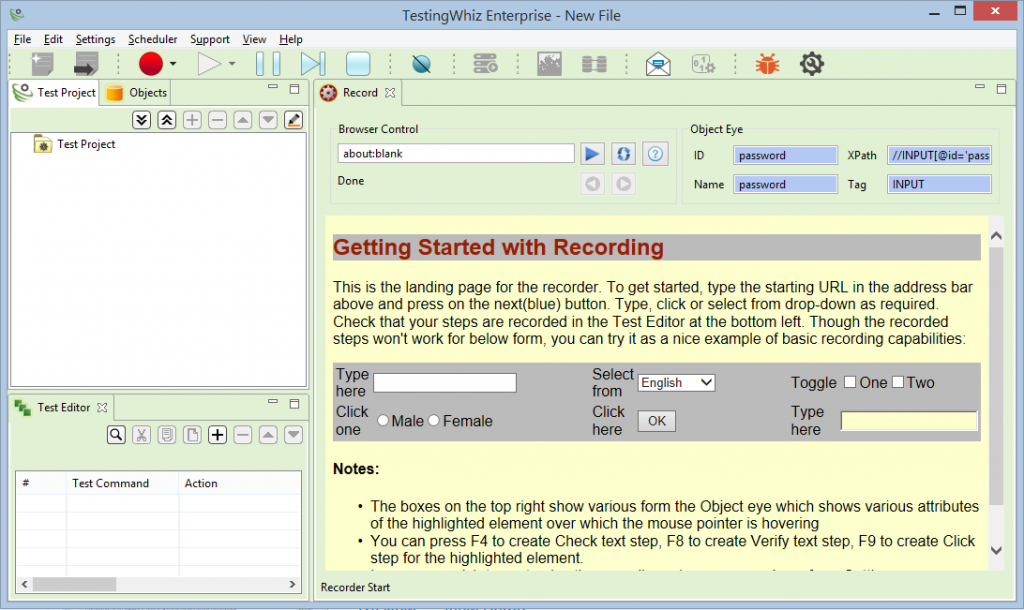1024x610 pixels.
Task: Click the Action column header
Action: 240,483
